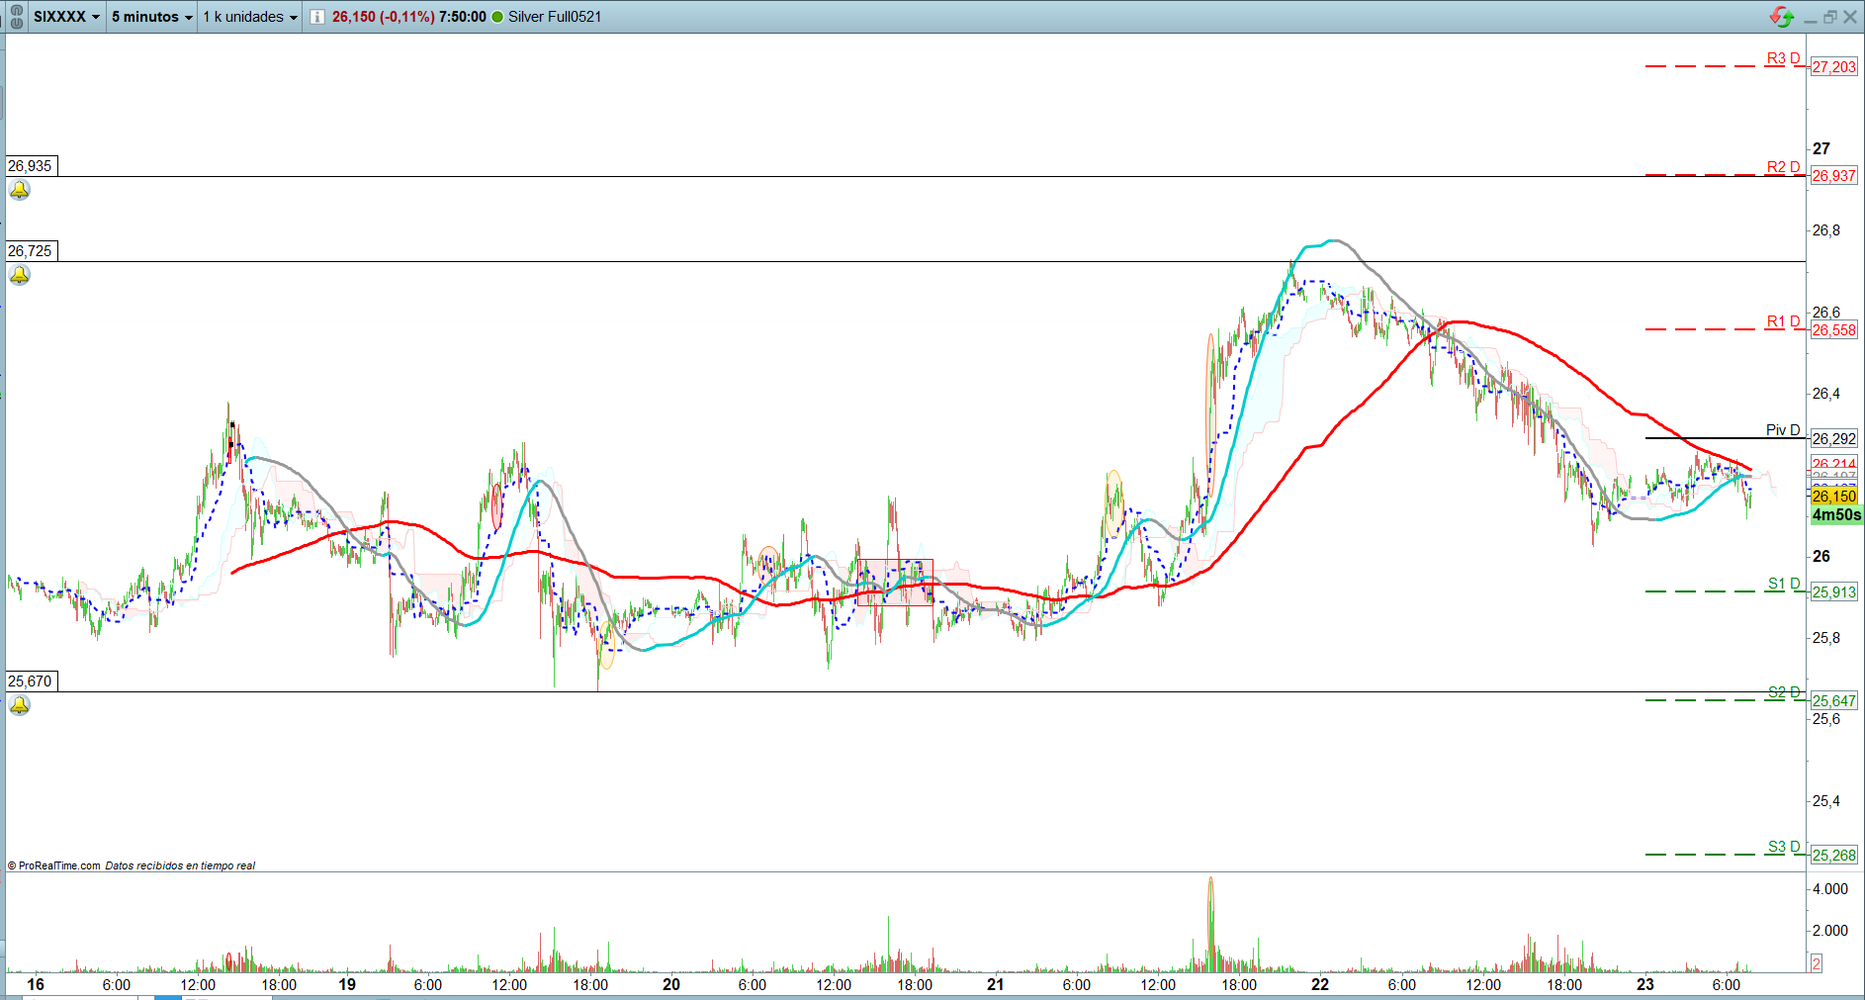The width and height of the screenshot is (1865, 1000).
Task: Select the red shaded rectangle on day 20
Action: click(895, 582)
